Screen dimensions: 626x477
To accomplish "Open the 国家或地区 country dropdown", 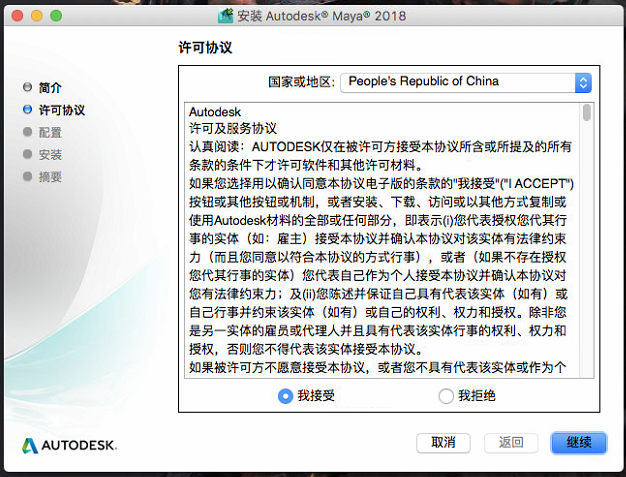I will pos(466,83).
